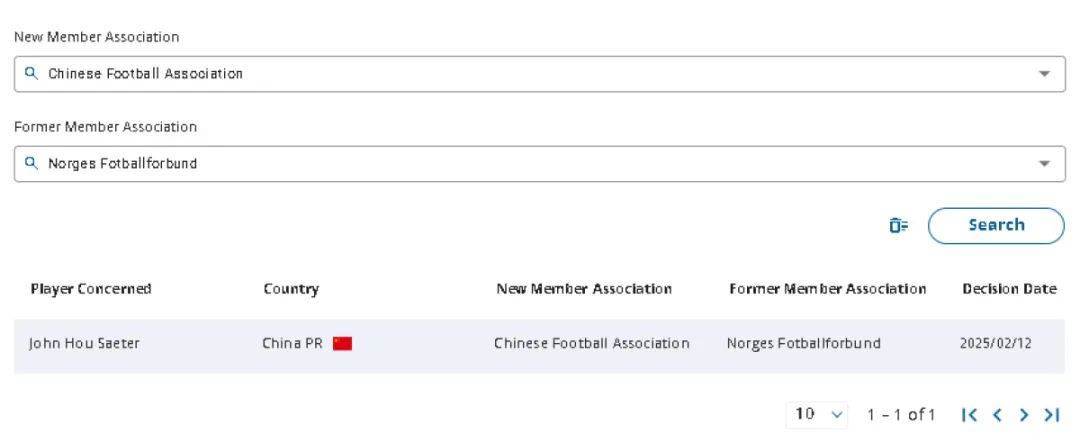Click the New Member Association column header
The height and width of the screenshot is (443, 1080).
click(x=584, y=289)
